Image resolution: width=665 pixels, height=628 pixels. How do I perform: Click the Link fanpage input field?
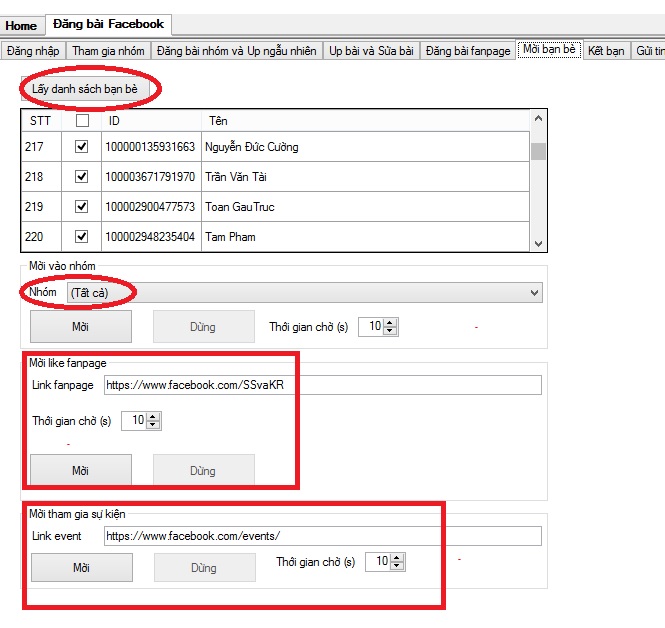323,385
